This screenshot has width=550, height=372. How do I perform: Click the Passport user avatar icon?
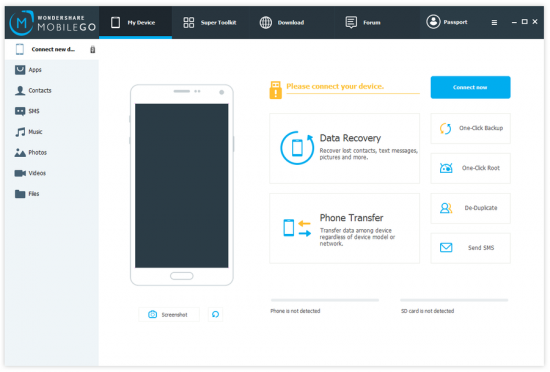click(433, 22)
